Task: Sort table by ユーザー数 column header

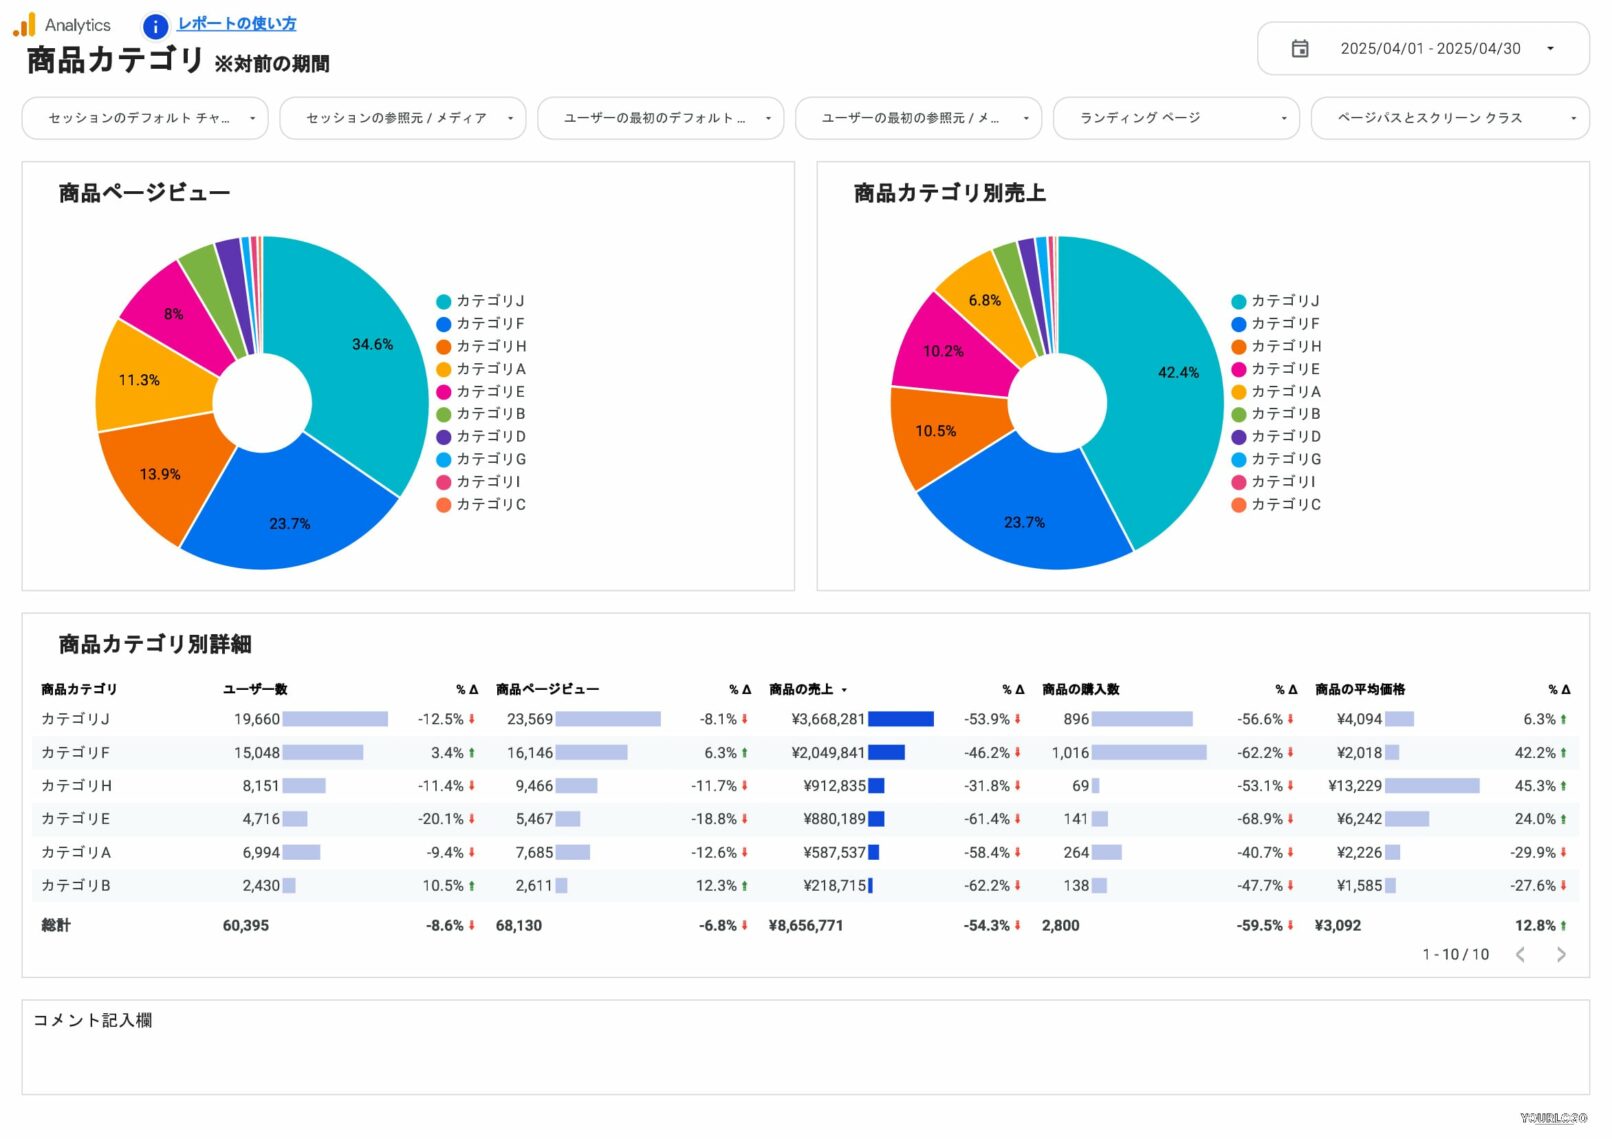Action: click(x=255, y=690)
